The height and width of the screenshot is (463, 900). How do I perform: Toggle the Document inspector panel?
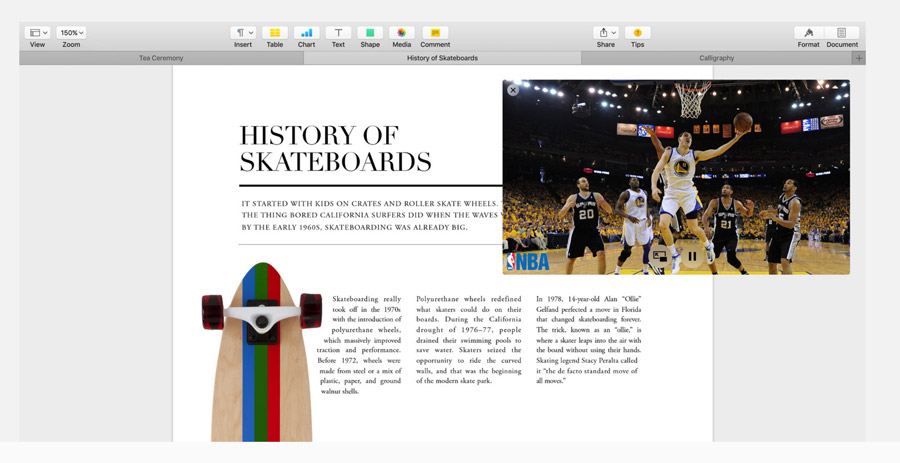842,33
